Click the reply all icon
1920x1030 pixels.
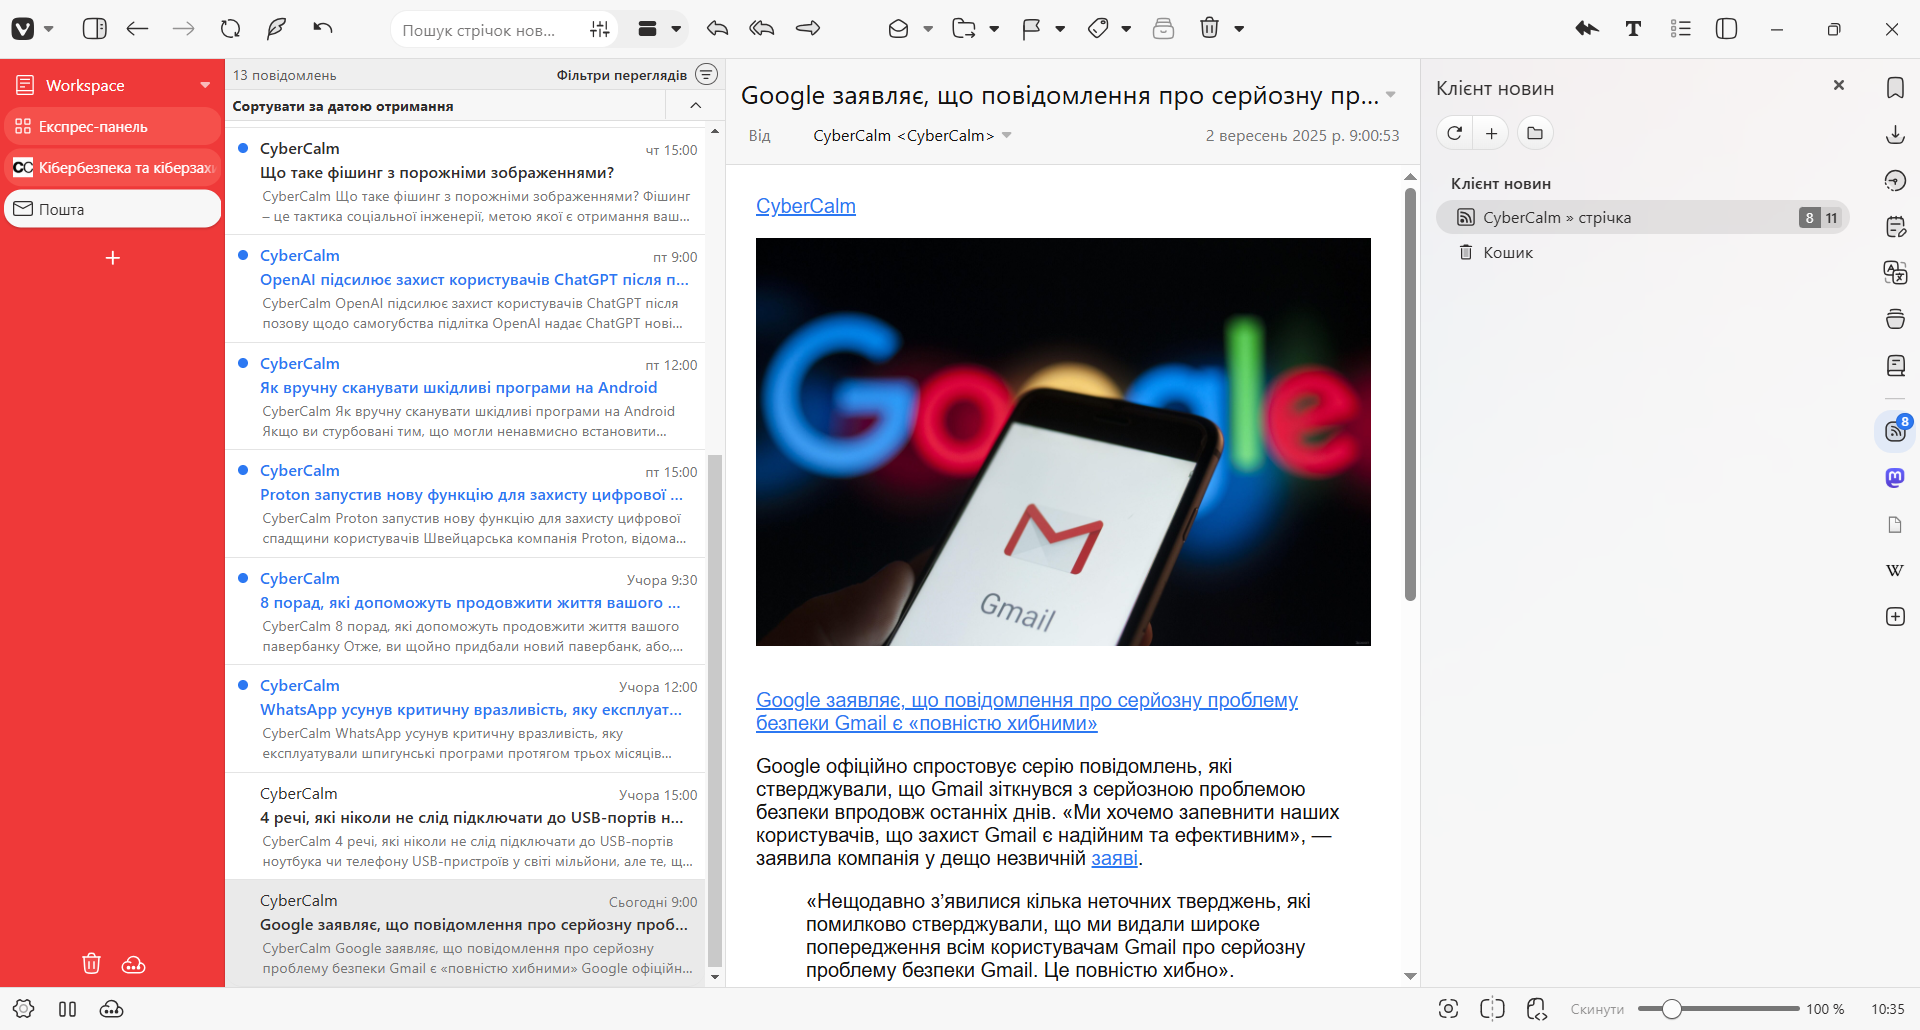pyautogui.click(x=762, y=29)
